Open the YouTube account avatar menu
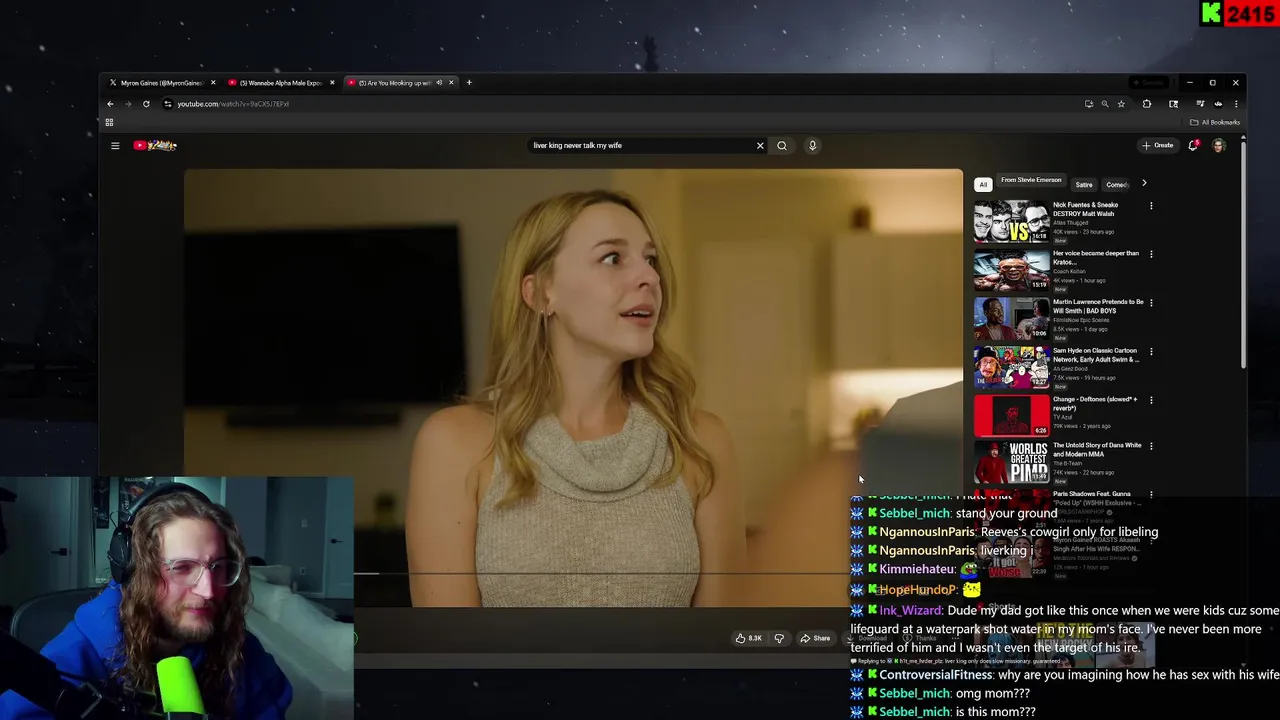The height and width of the screenshot is (720, 1280). click(x=1218, y=145)
